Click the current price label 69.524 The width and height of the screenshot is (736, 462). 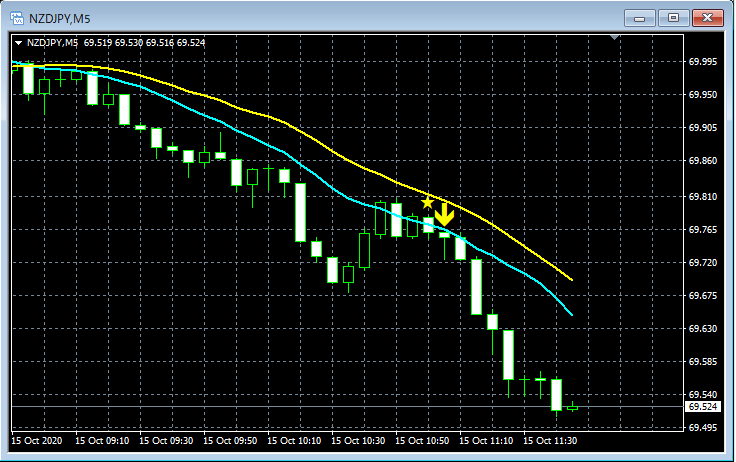703,407
